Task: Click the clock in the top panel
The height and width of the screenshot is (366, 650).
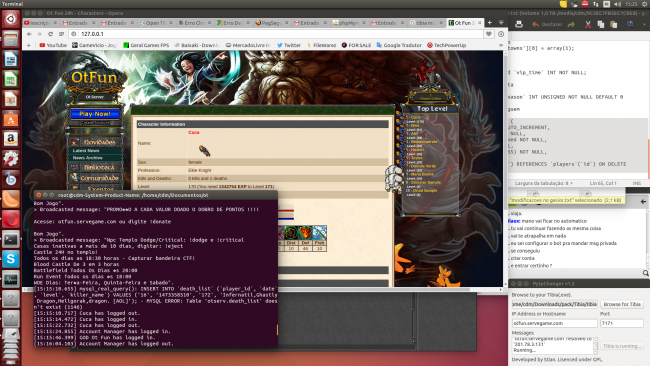Action: click(631, 4)
